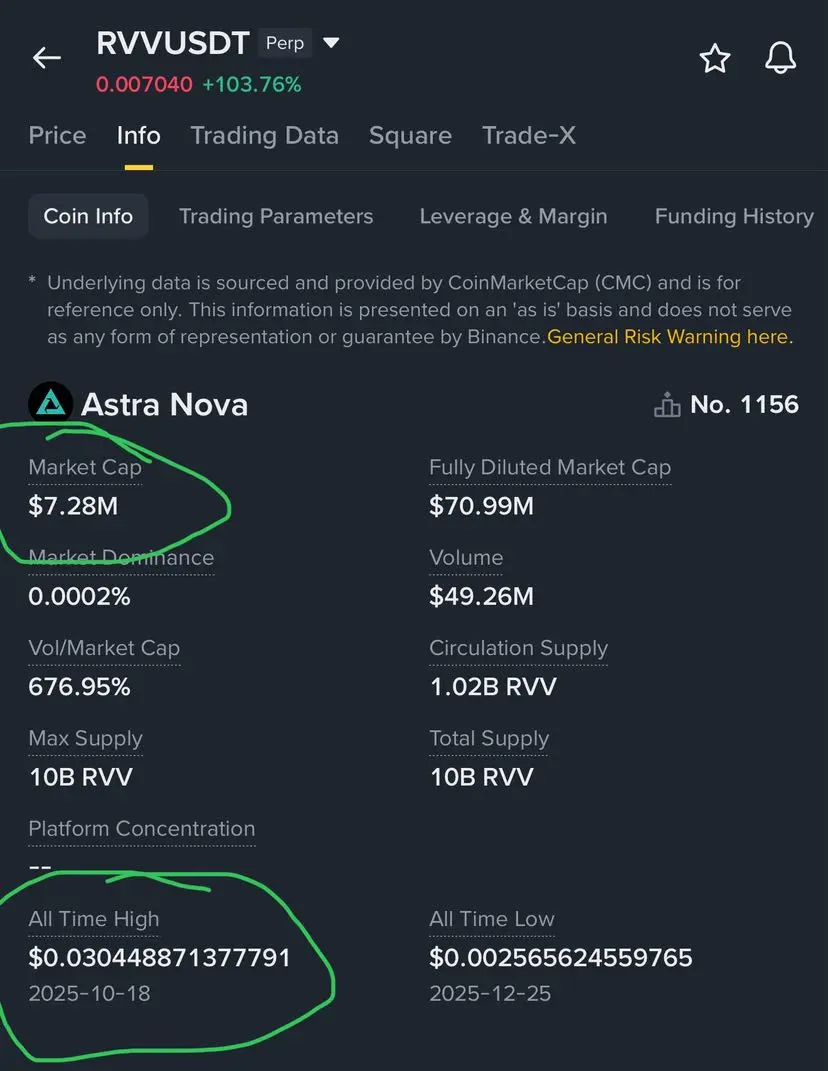The height and width of the screenshot is (1071, 828).
Task: Tap the rank No. 1156 text
Action: point(744,405)
